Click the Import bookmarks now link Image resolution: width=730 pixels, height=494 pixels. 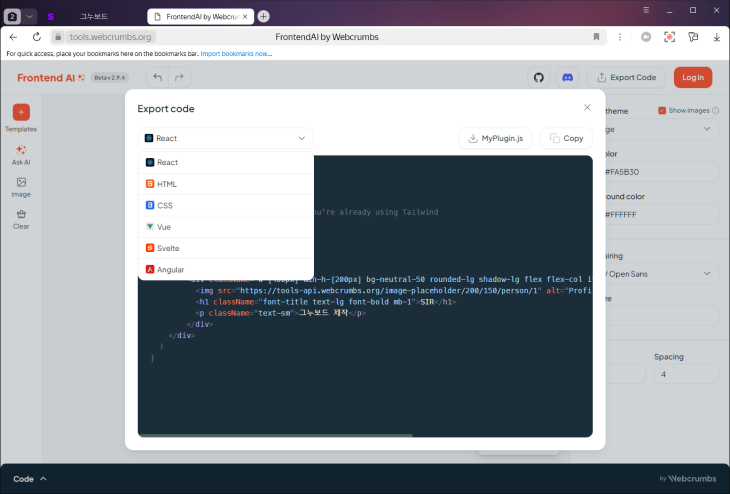pyautogui.click(x=236, y=54)
